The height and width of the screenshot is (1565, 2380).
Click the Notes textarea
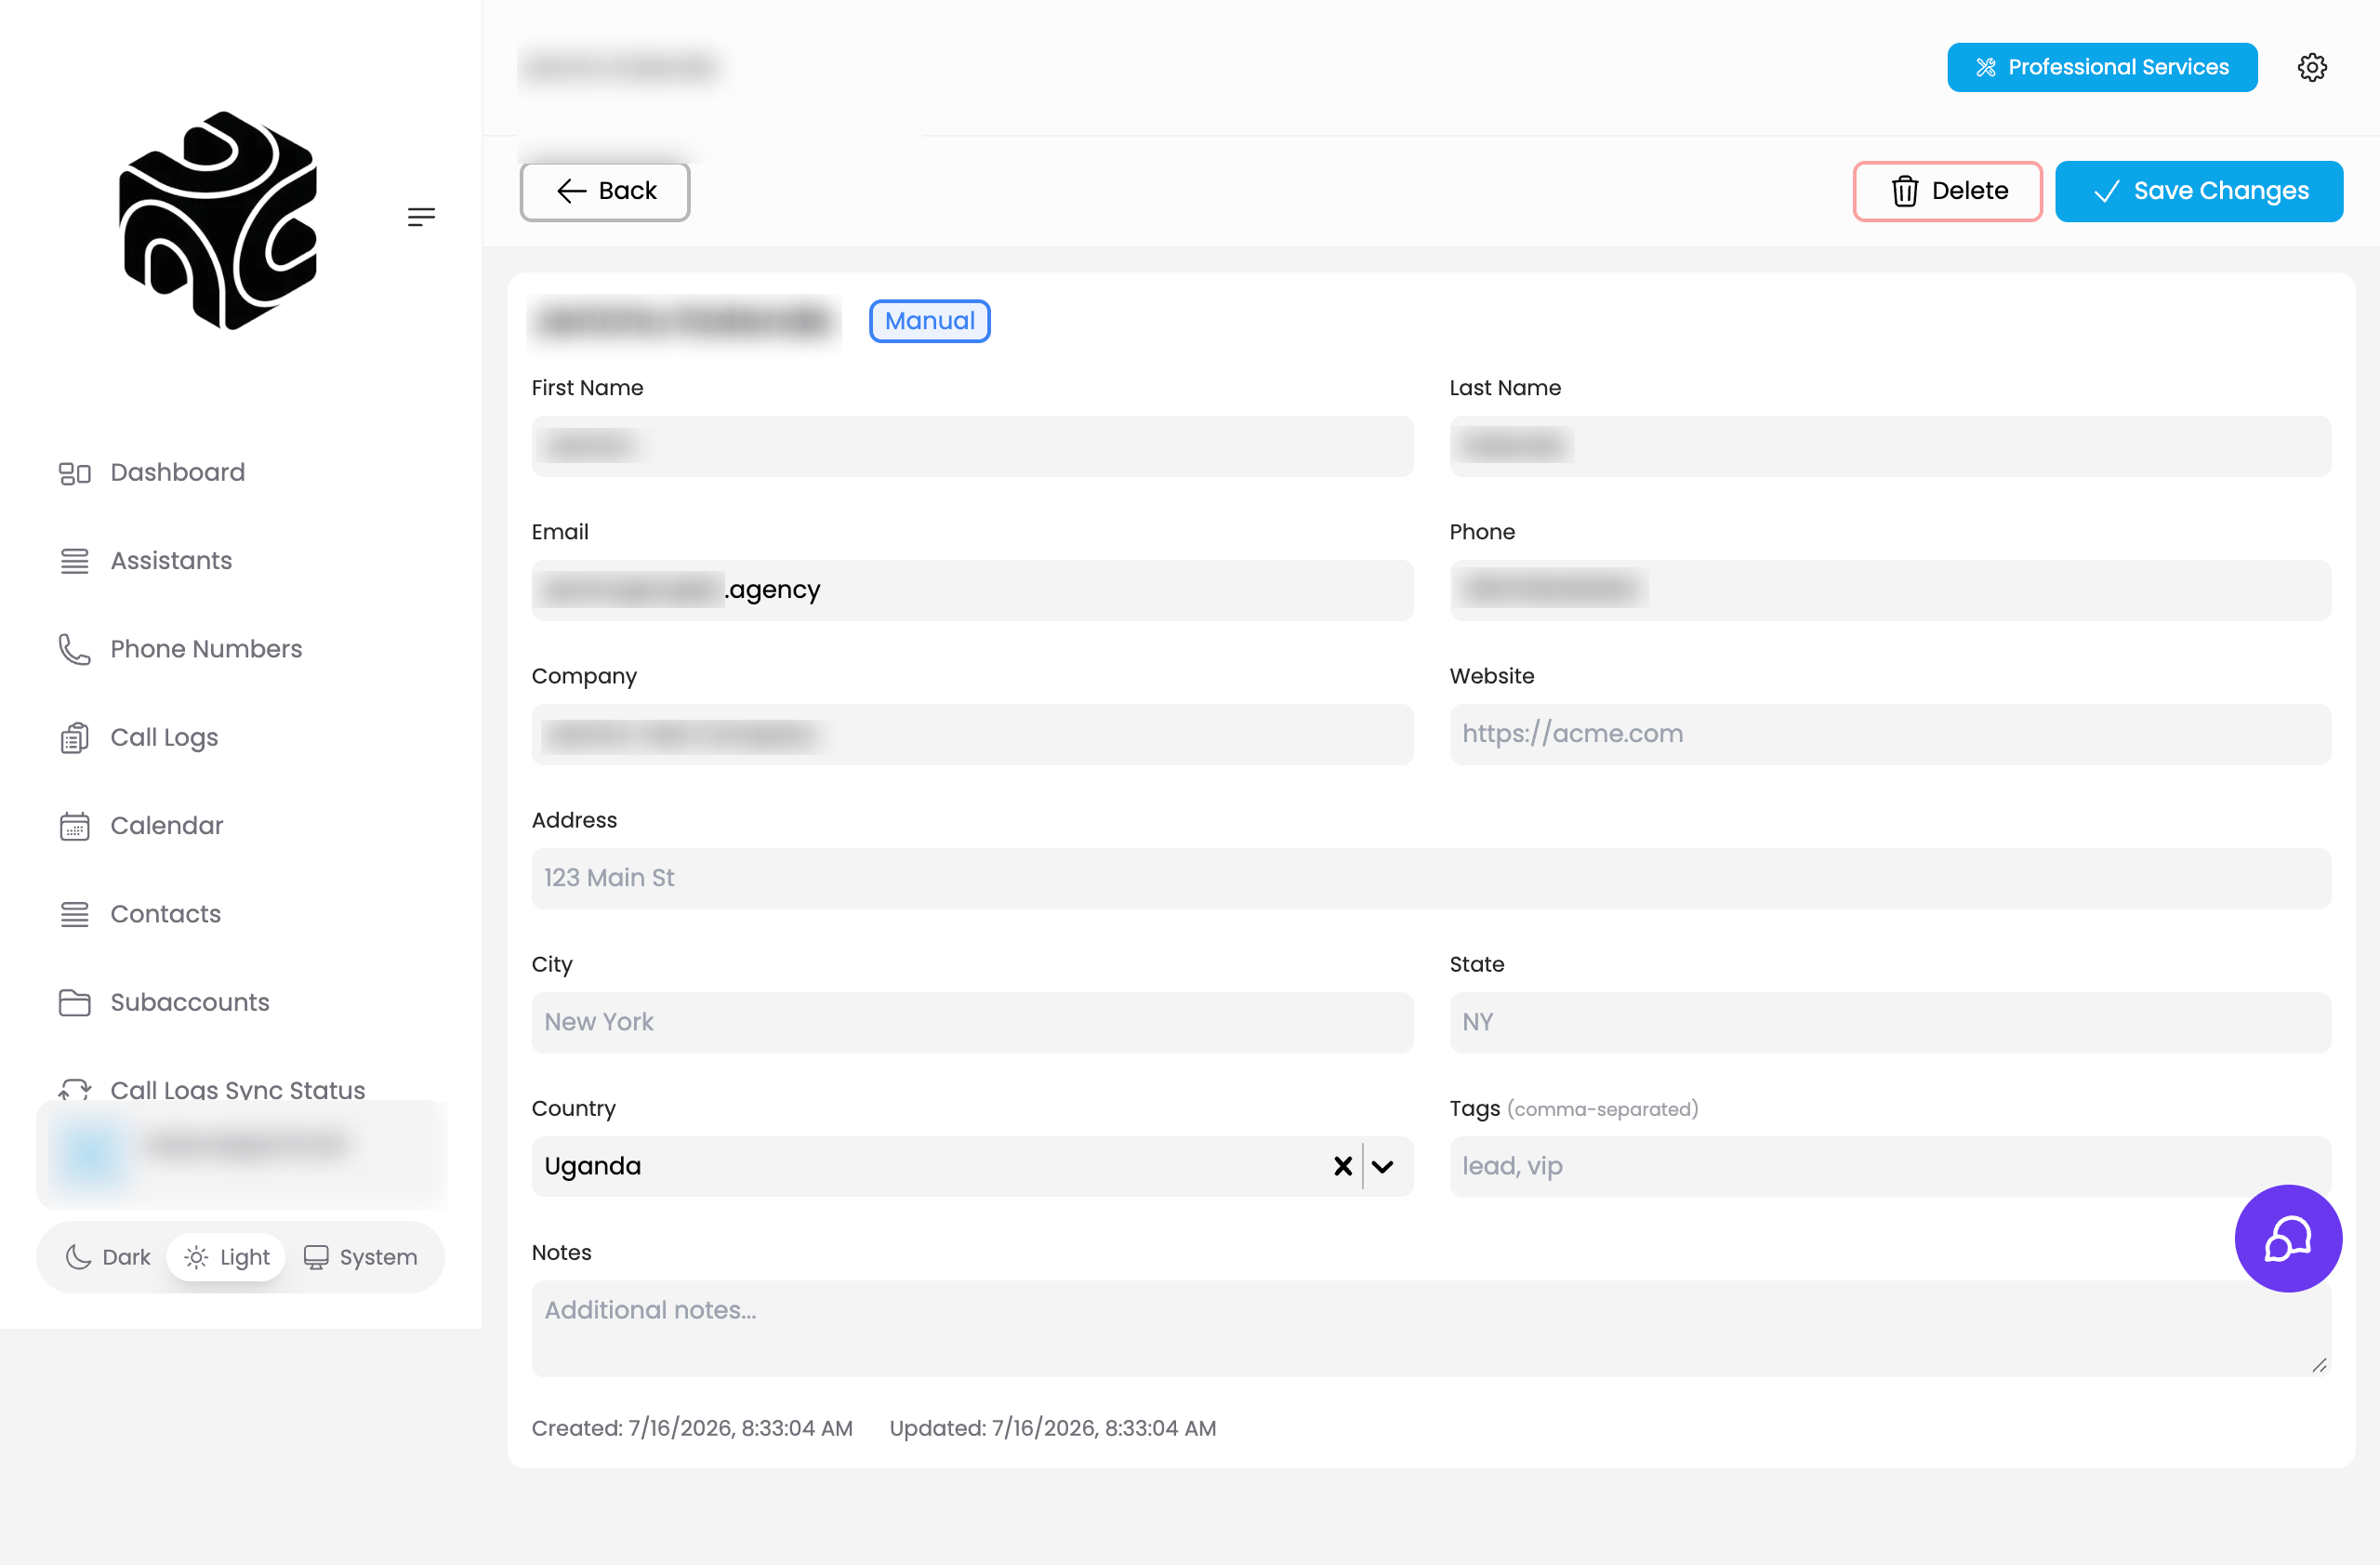(x=1431, y=1328)
